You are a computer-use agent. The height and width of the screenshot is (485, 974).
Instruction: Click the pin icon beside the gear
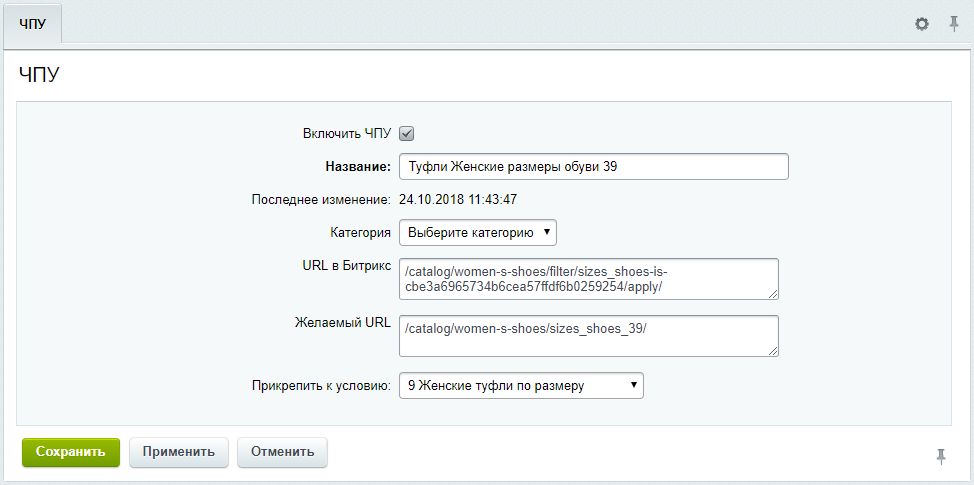(954, 24)
